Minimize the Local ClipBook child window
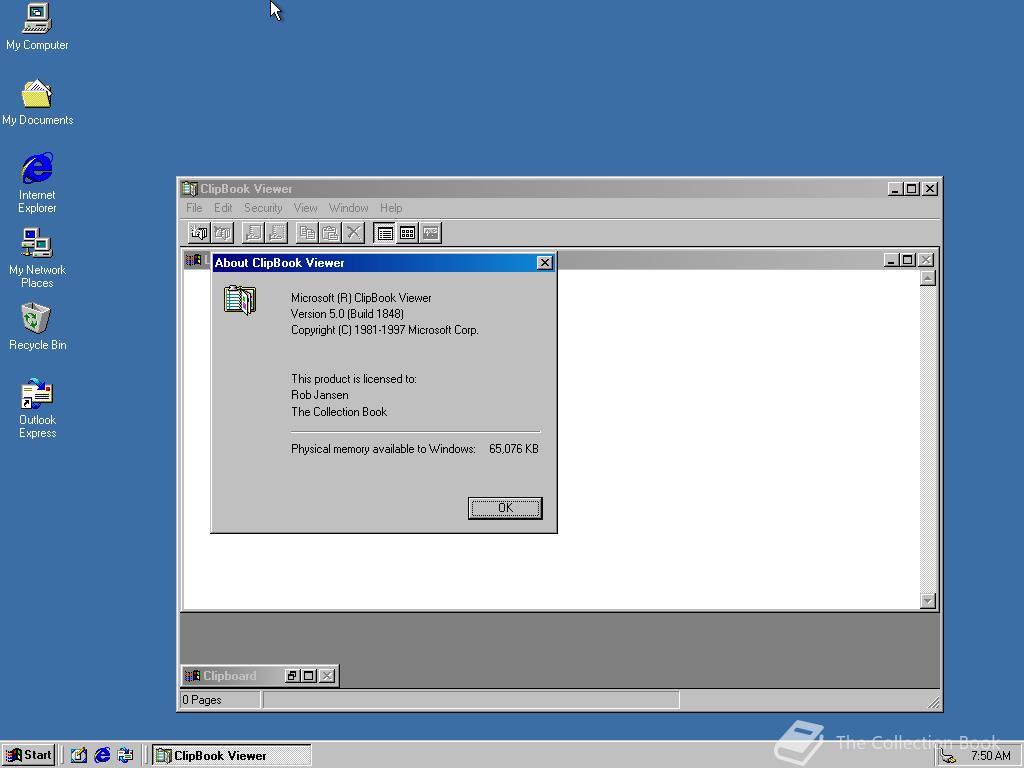1024x768 pixels. [x=891, y=259]
